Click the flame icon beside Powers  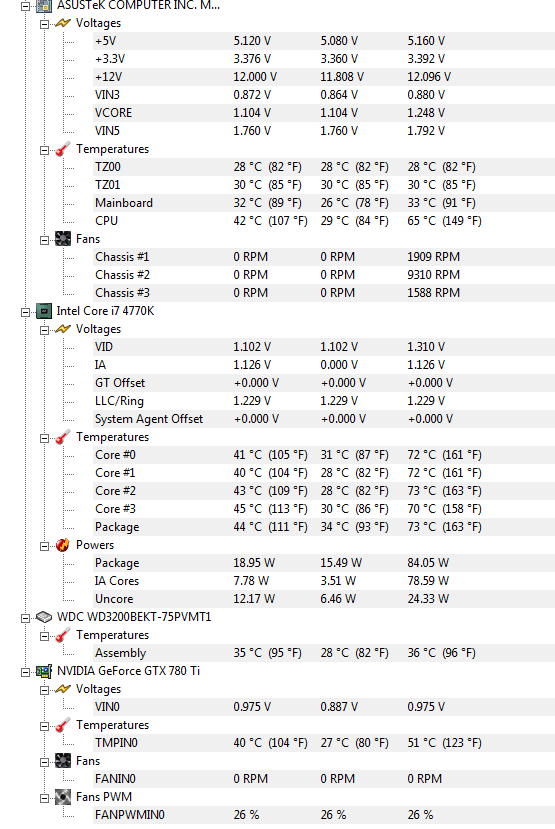(x=63, y=545)
